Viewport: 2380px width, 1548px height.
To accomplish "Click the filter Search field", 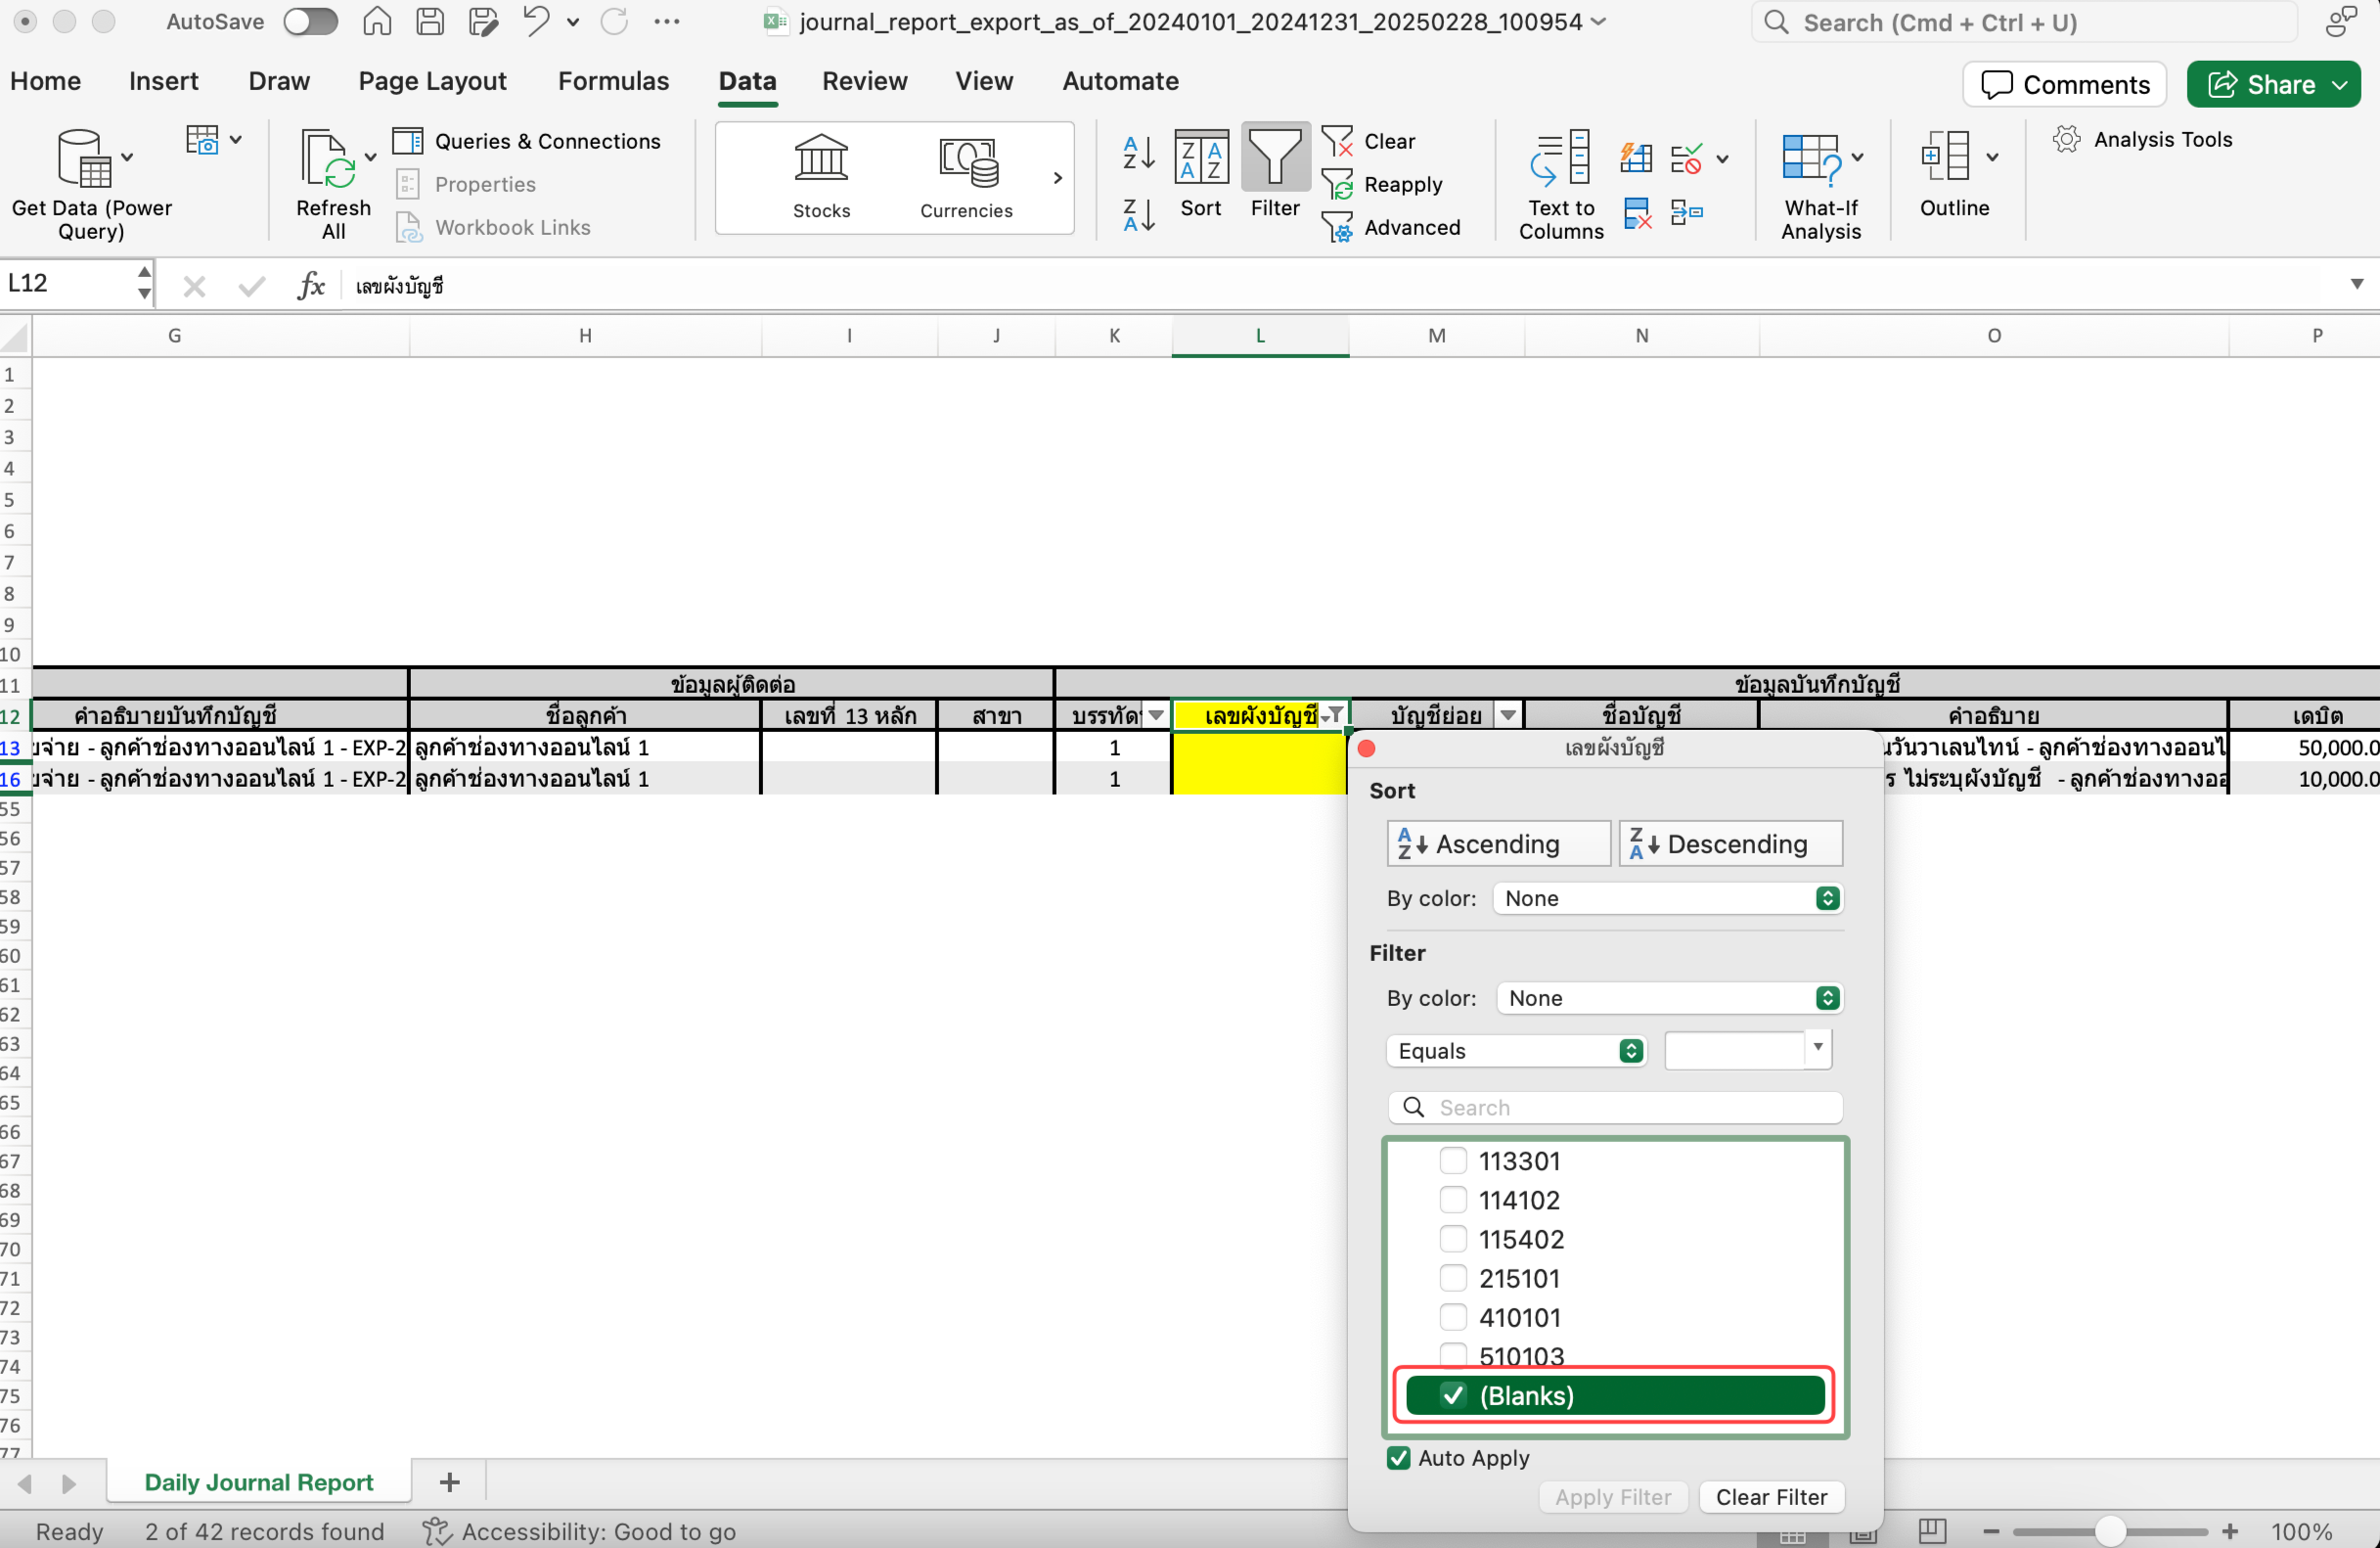I will click(x=1614, y=1106).
